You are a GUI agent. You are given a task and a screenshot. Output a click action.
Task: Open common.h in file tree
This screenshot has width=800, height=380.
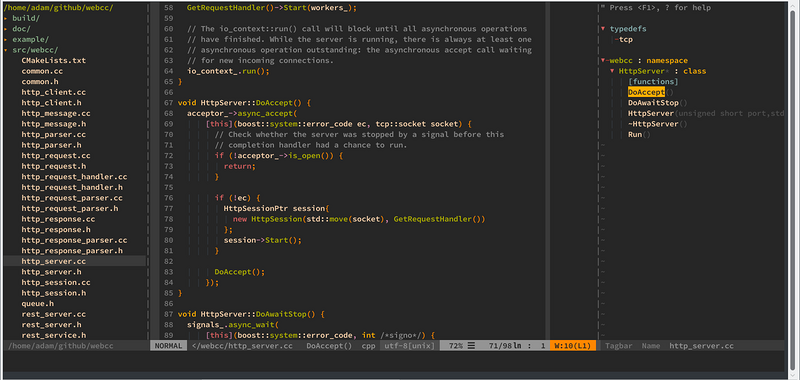(x=40, y=82)
